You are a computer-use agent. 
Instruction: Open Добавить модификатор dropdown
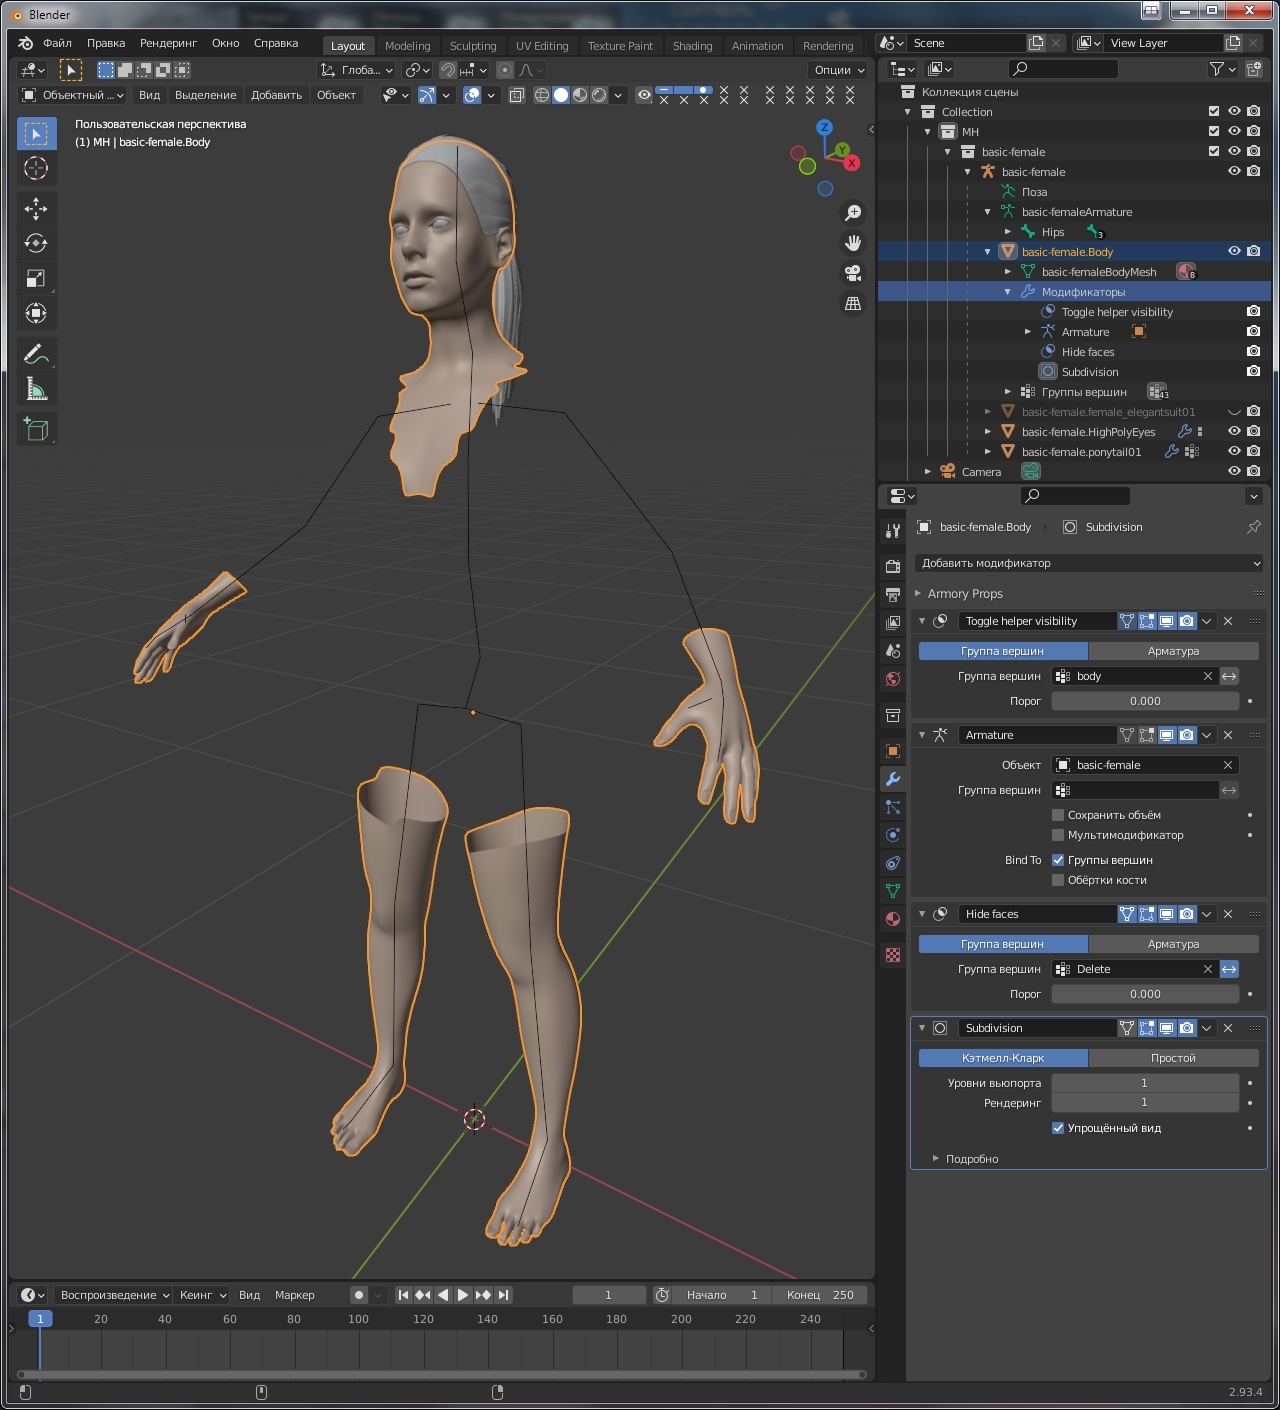(x=1089, y=563)
